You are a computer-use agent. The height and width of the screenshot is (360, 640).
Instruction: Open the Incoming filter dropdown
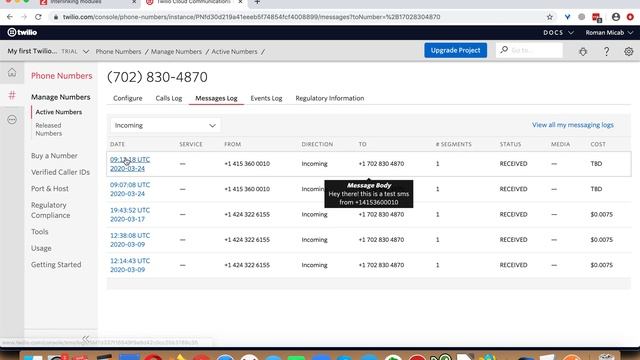click(165, 125)
